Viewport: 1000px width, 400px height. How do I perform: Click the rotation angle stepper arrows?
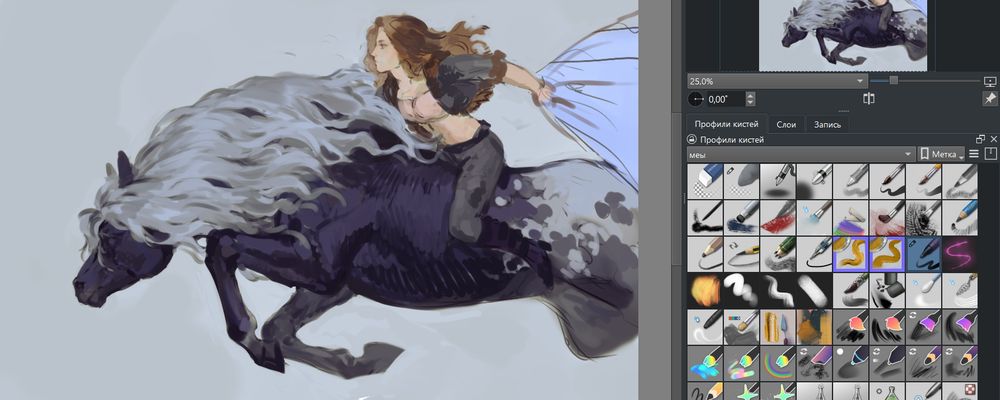pyautogui.click(x=751, y=99)
